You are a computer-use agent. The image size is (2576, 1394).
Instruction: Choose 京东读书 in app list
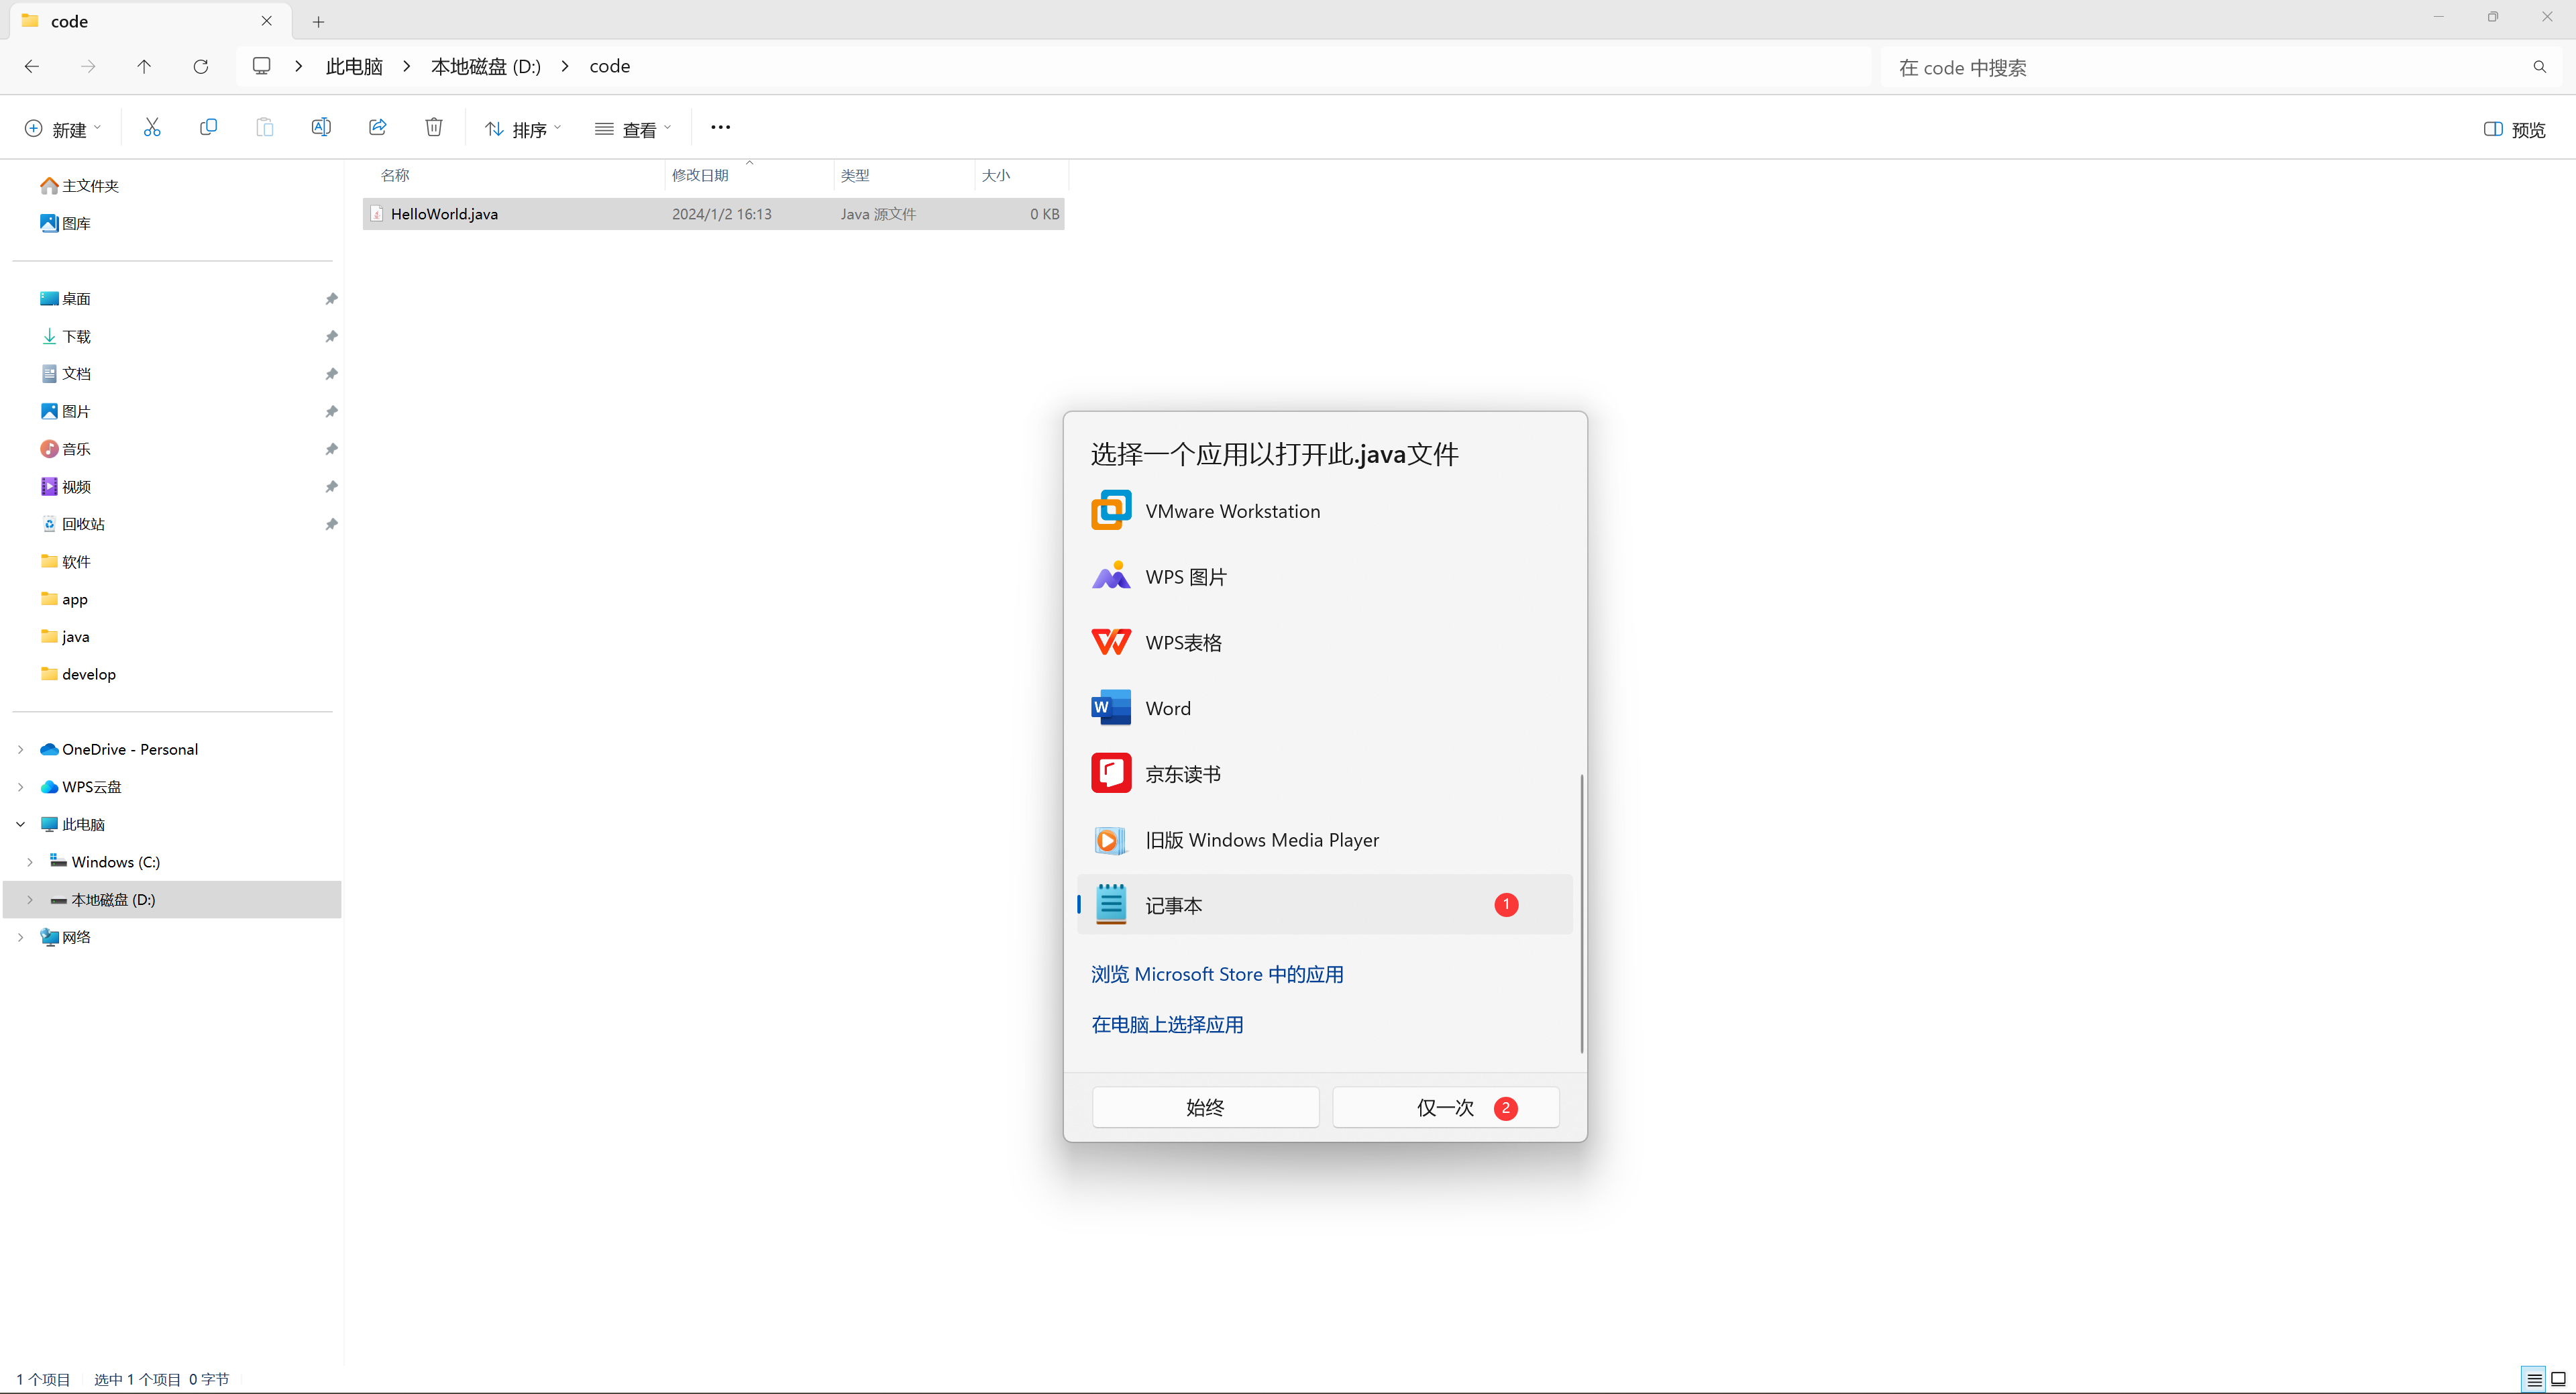tap(1325, 774)
